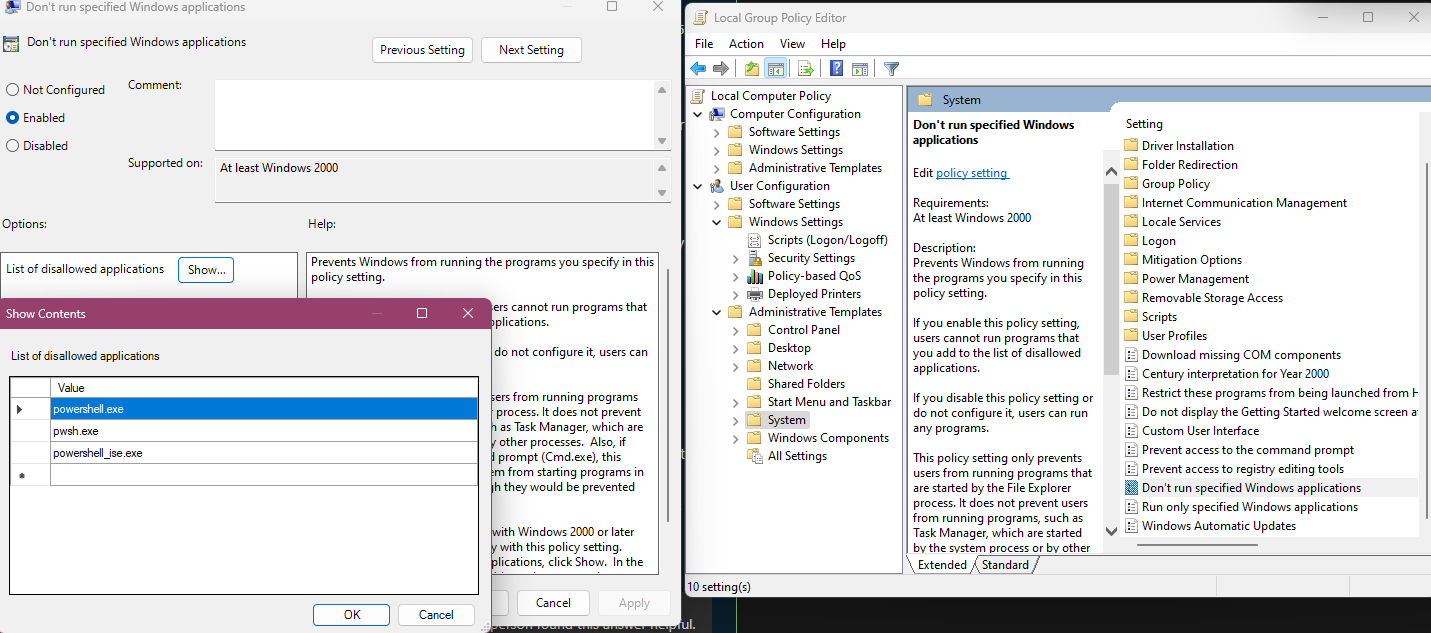Go back using the blue Back arrow
The width and height of the screenshot is (1431, 633).
[698, 69]
